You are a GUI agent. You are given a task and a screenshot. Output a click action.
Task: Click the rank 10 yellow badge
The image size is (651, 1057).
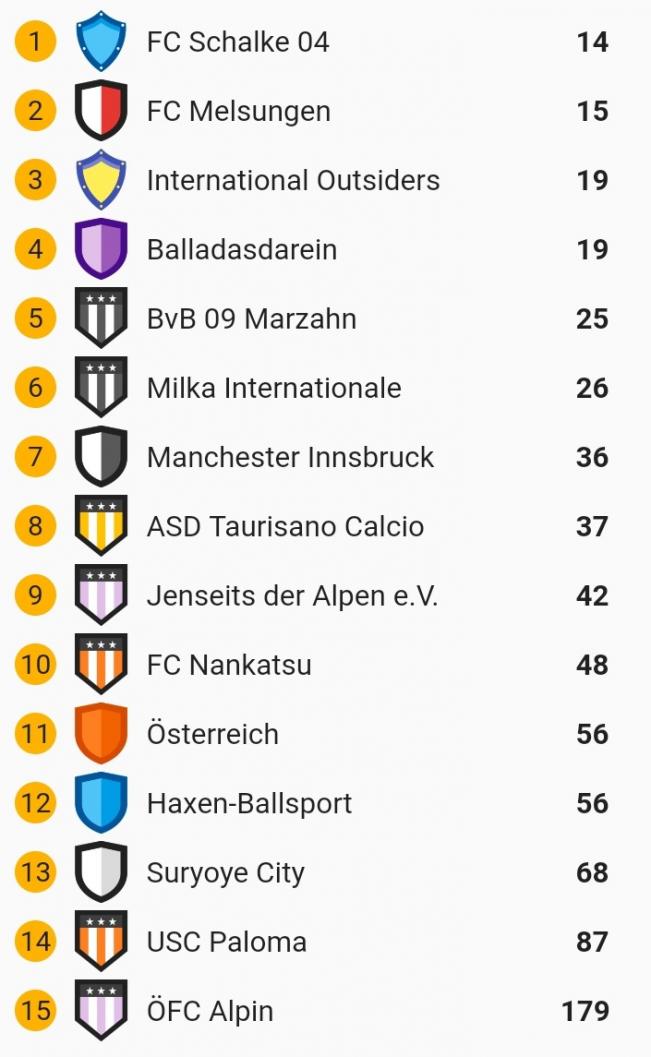(36, 665)
